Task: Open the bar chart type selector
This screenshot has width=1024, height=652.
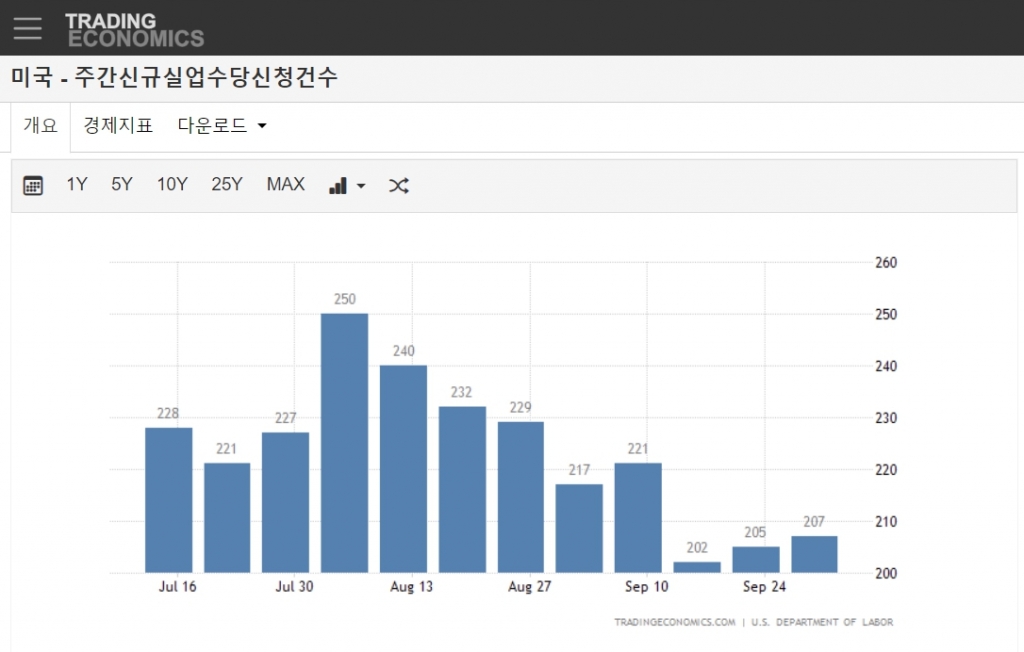Action: [338, 185]
